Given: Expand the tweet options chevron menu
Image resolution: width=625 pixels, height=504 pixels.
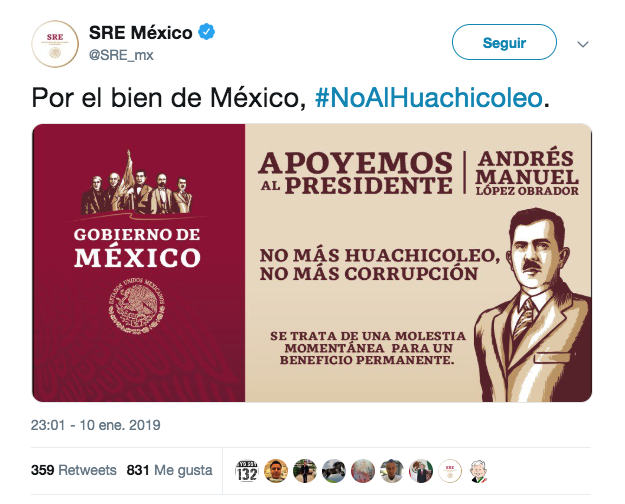Looking at the screenshot, I should [583, 44].
